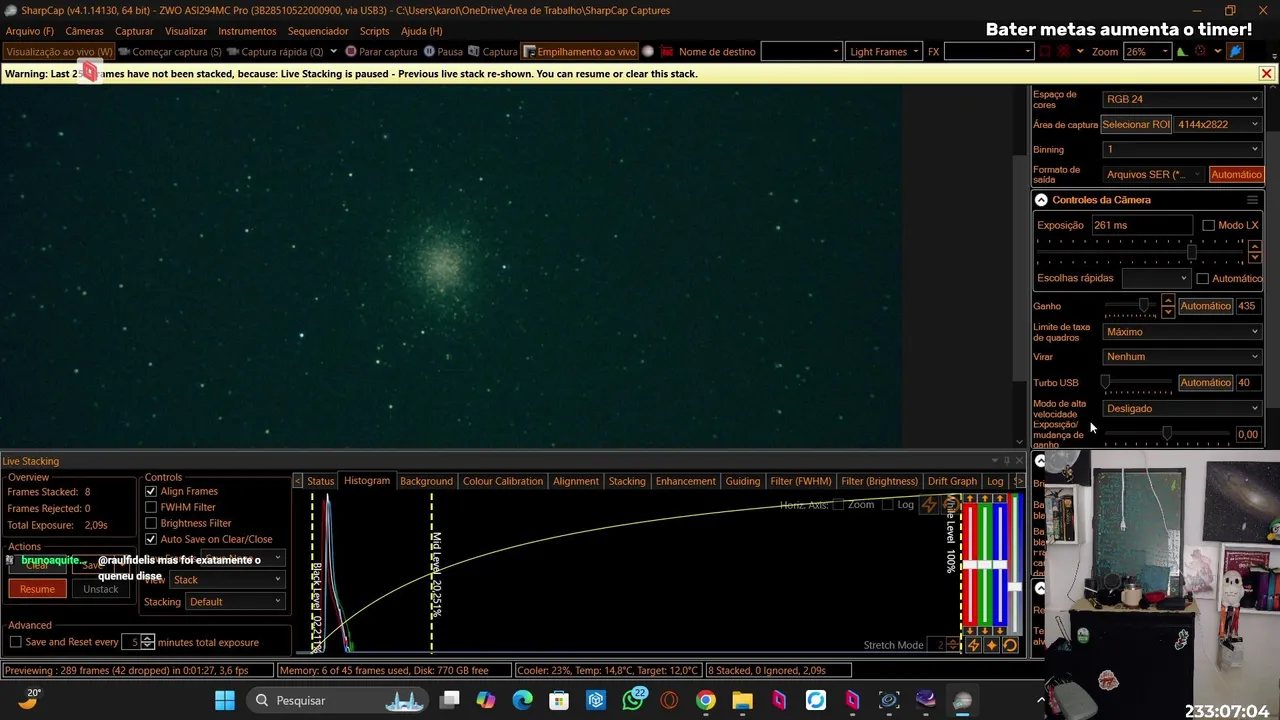Toggle Align Frames checkbox

point(151,491)
